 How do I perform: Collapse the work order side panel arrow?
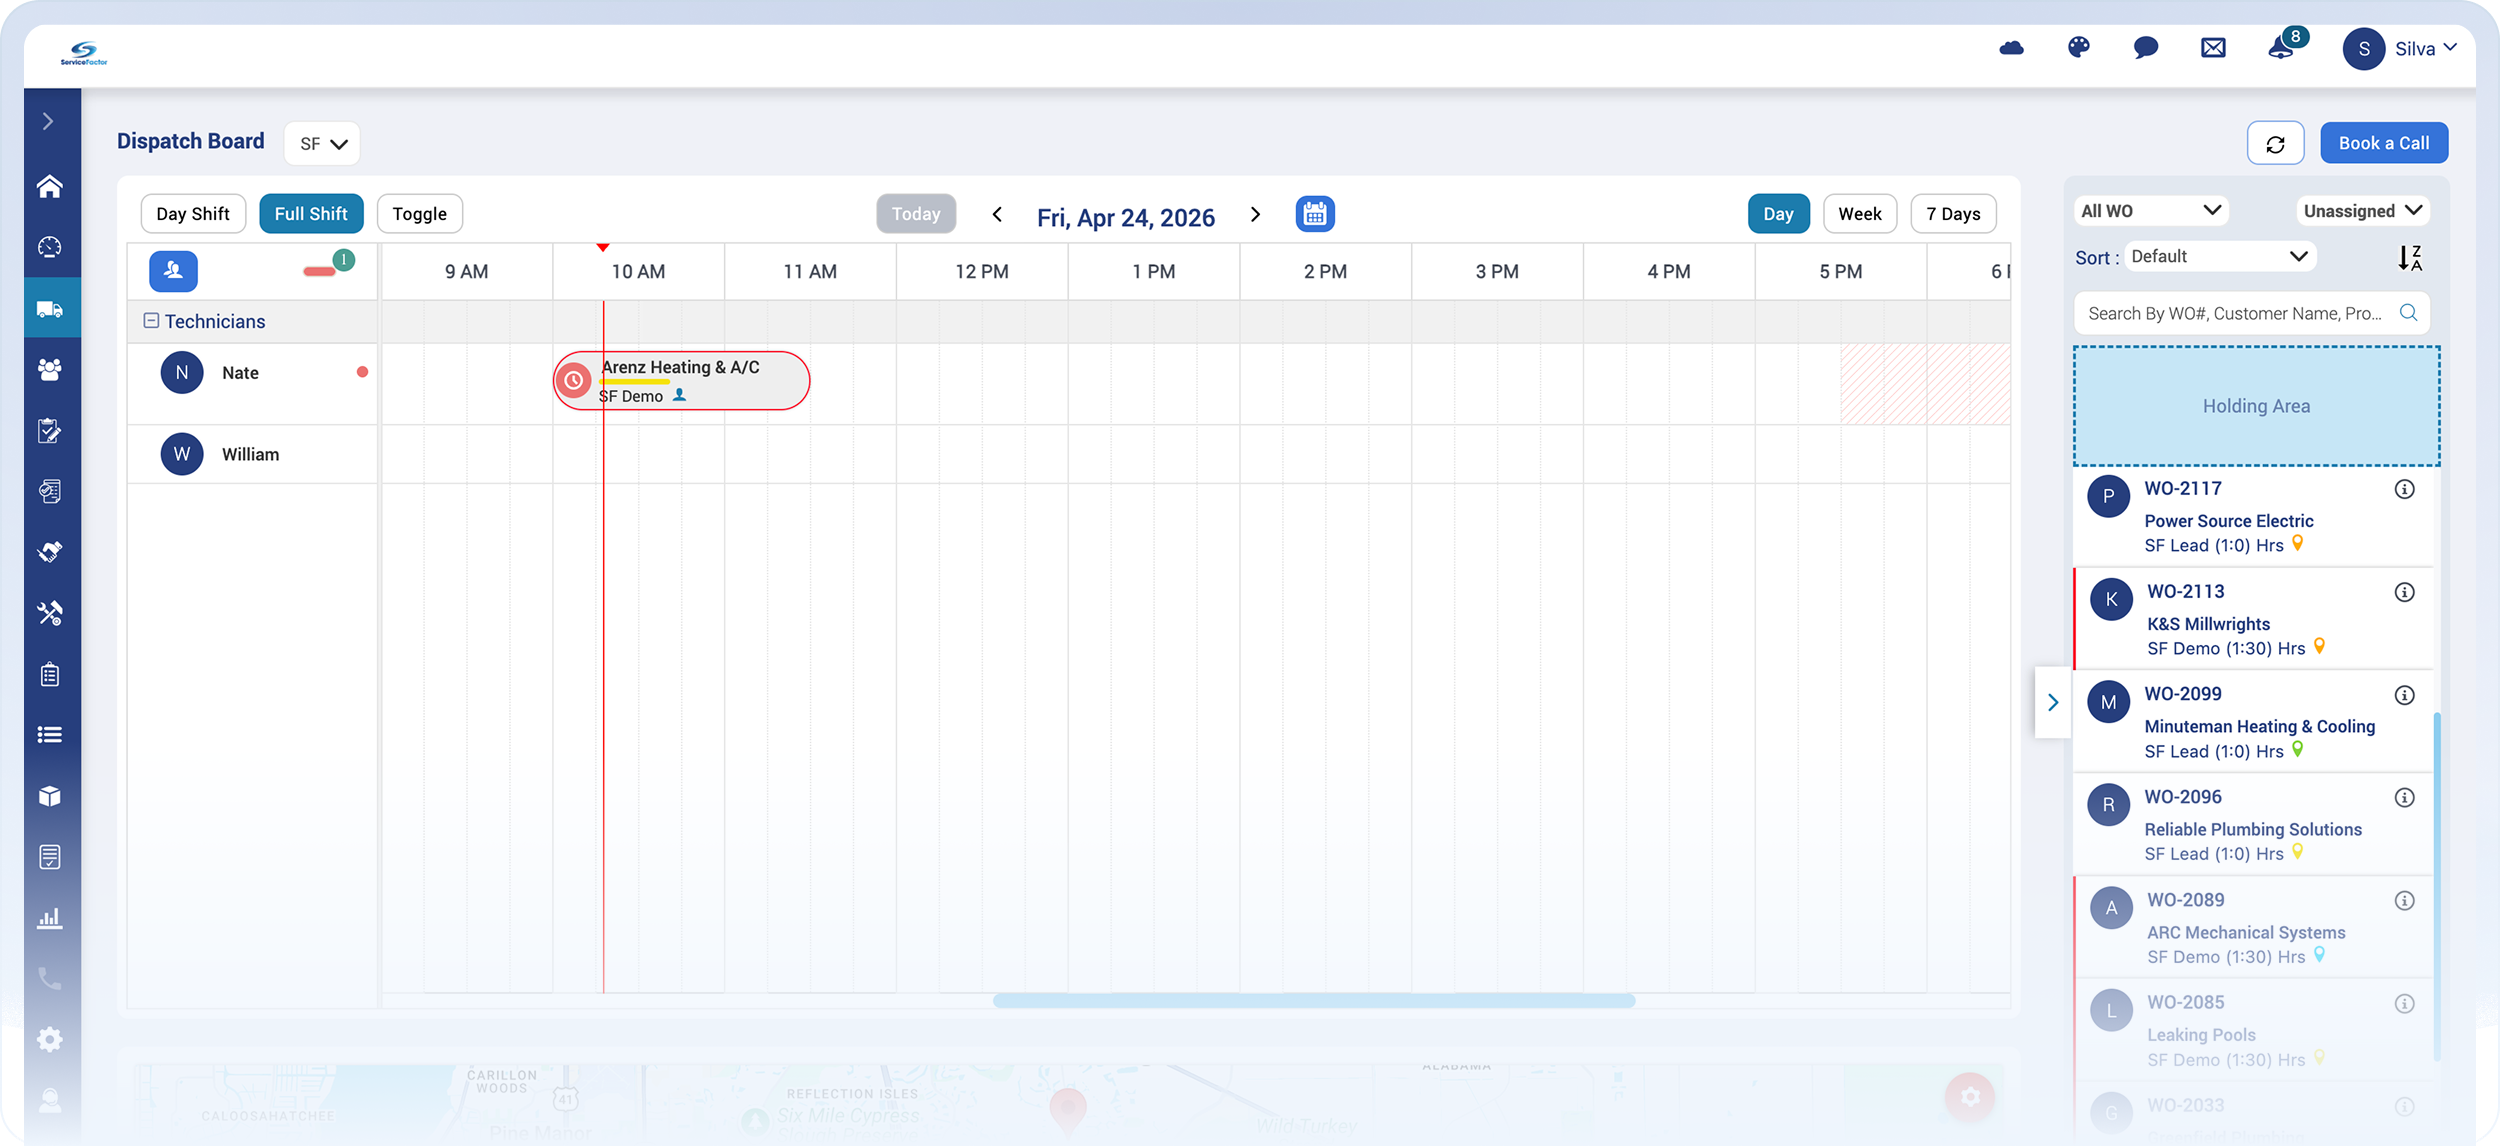point(2052,702)
